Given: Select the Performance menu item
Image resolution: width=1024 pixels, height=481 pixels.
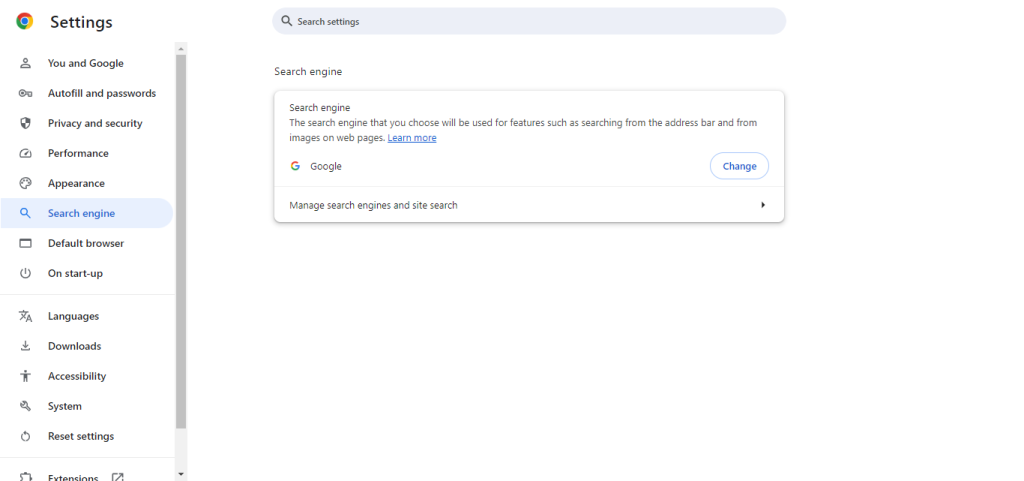Looking at the screenshot, I should click(86, 153).
